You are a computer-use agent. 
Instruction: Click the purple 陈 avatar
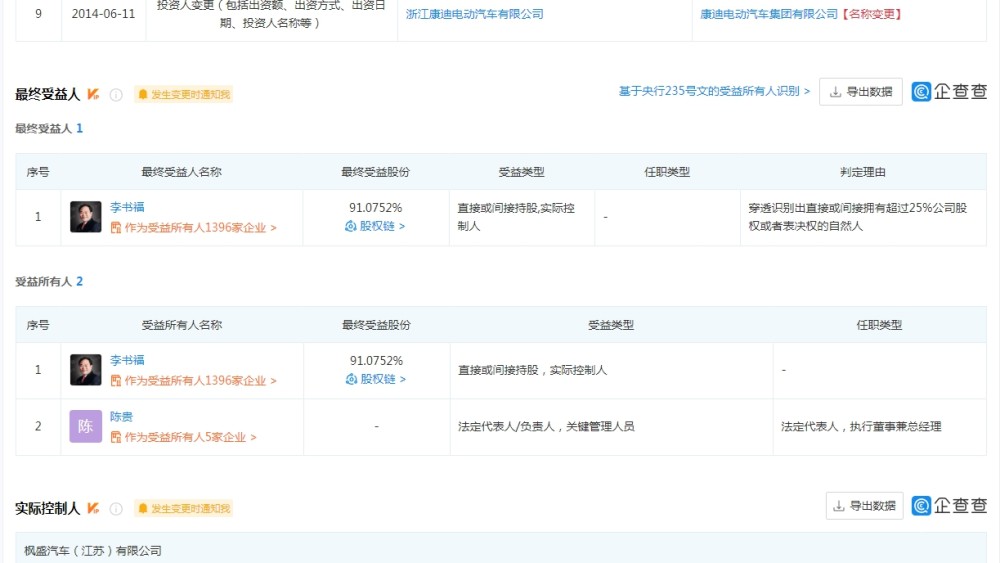(x=85, y=427)
